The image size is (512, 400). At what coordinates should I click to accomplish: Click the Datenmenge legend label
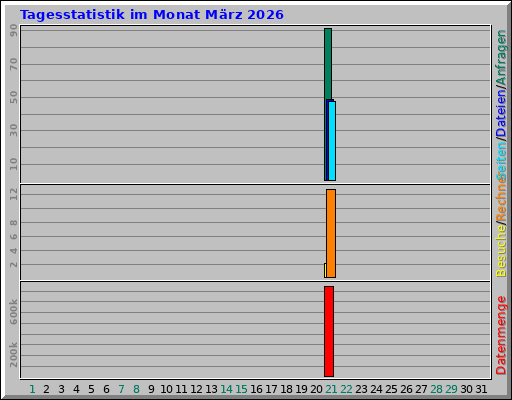point(501,335)
